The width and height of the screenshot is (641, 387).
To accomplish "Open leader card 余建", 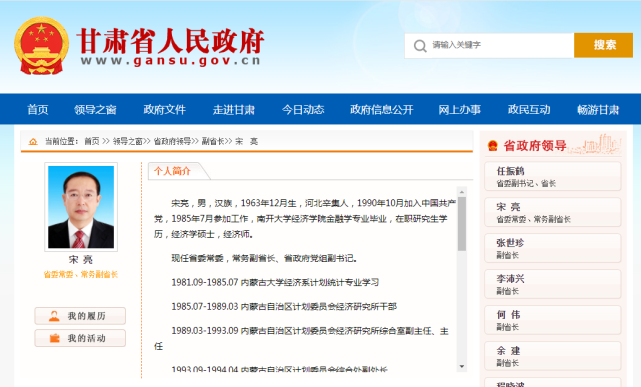I will click(x=553, y=356).
